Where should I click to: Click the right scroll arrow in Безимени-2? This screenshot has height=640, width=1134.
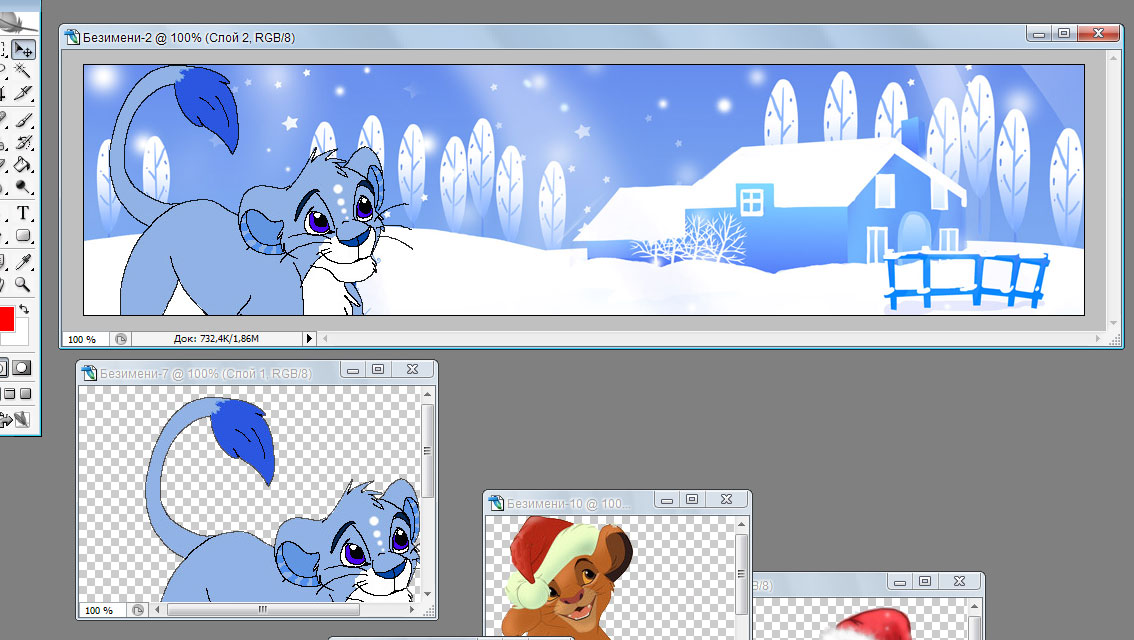(1098, 338)
